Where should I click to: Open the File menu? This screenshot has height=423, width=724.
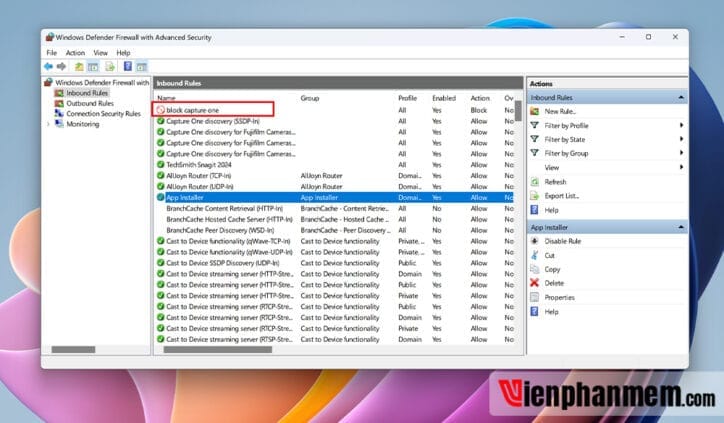52,53
